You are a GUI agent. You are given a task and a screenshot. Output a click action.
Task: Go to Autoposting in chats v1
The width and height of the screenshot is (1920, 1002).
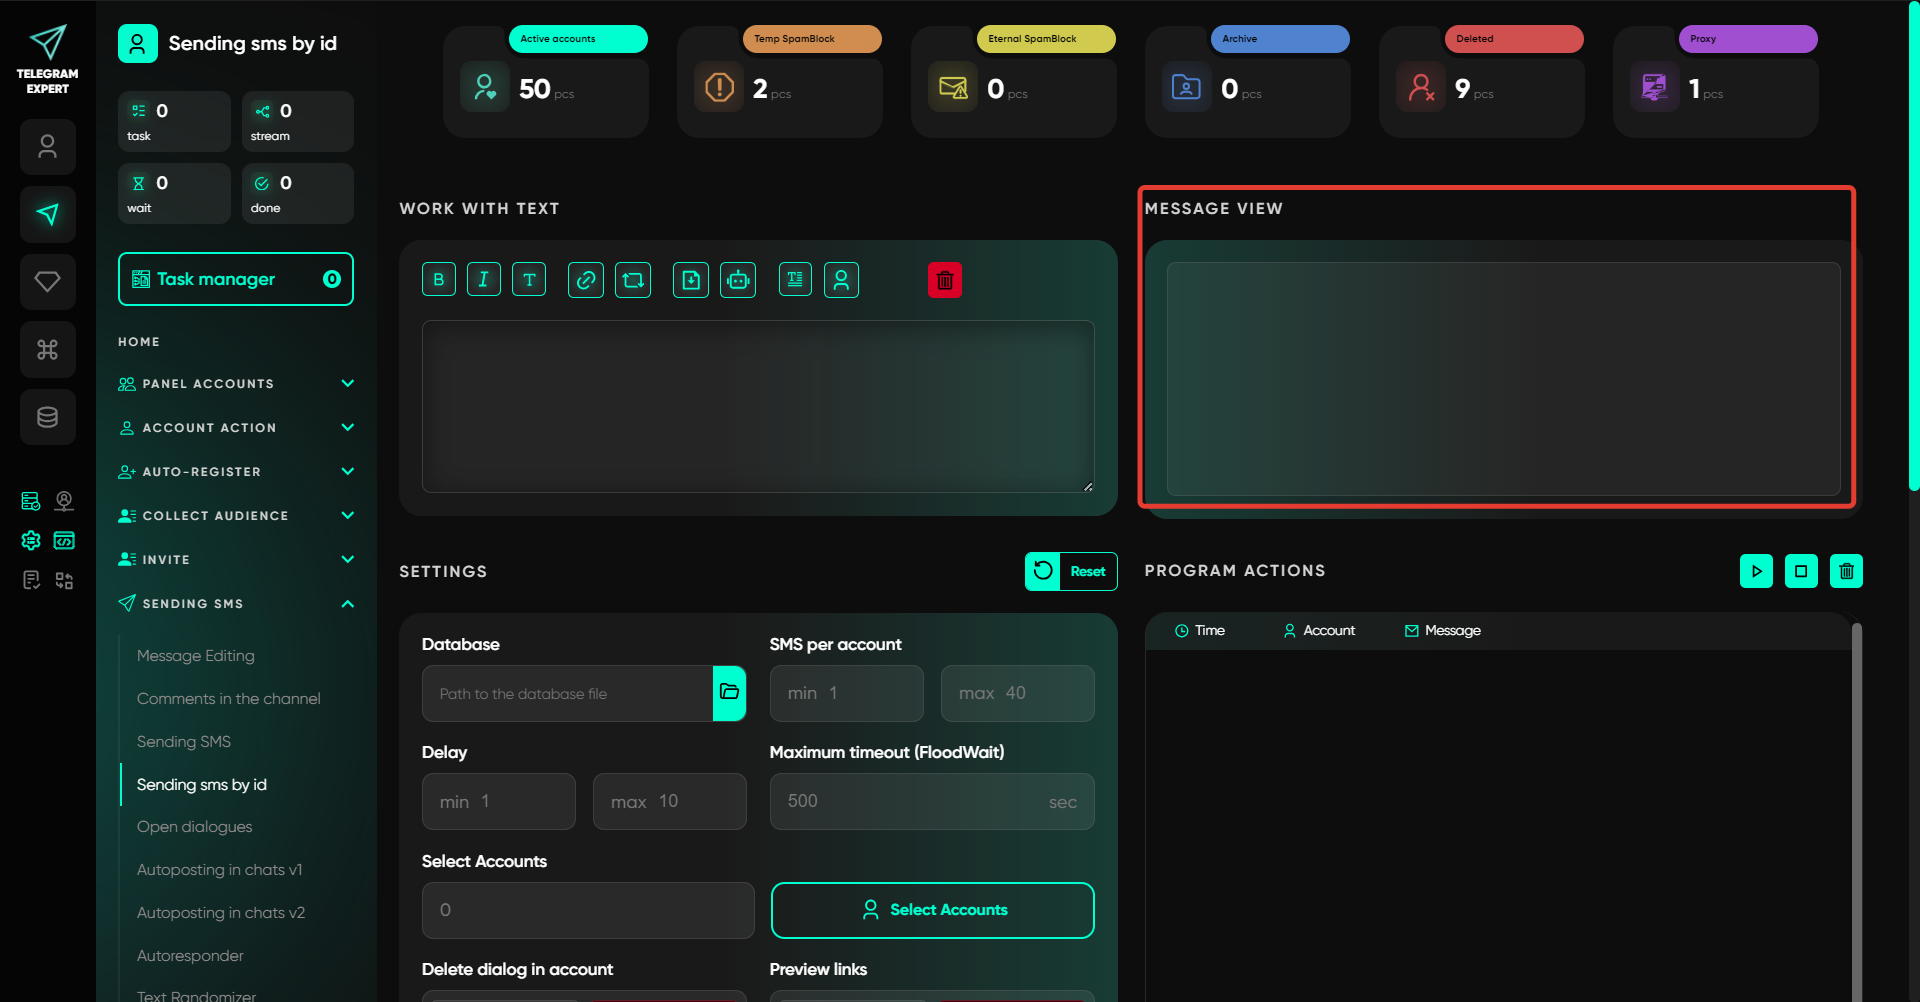(x=220, y=870)
